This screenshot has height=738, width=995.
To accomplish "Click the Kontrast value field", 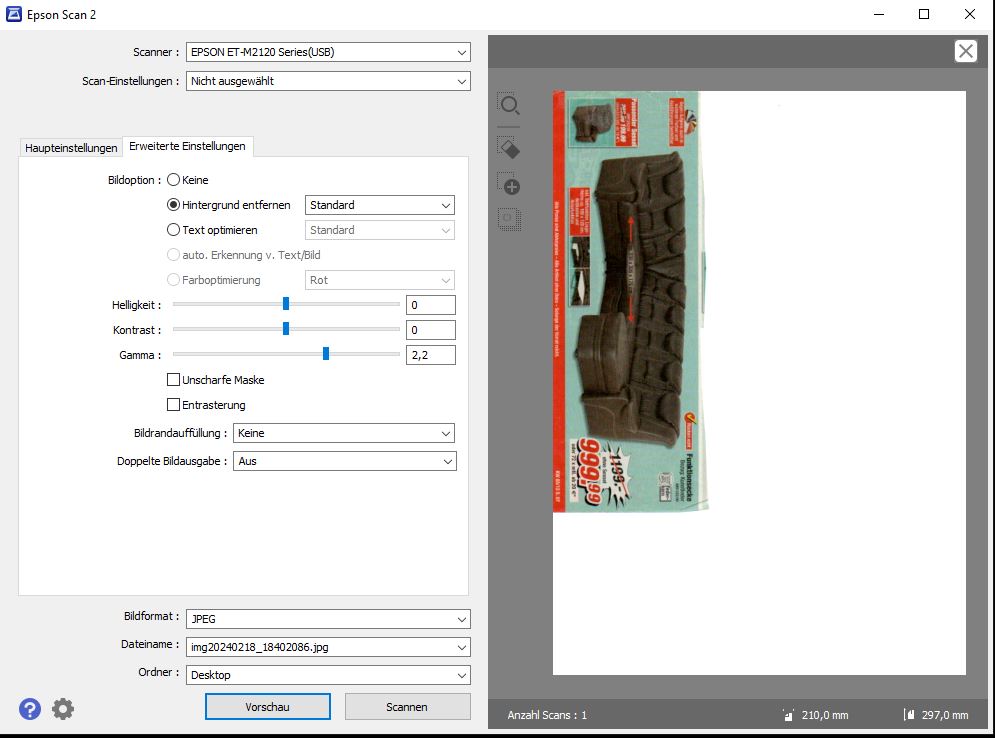I will tap(431, 330).
